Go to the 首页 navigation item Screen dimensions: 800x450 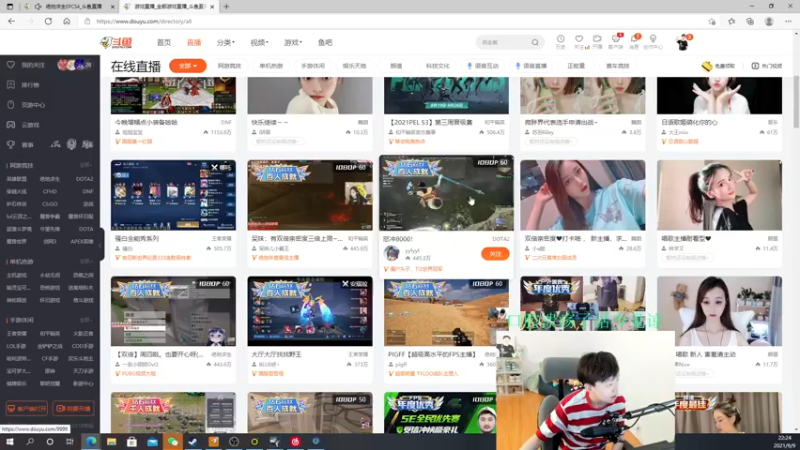pyautogui.click(x=164, y=42)
